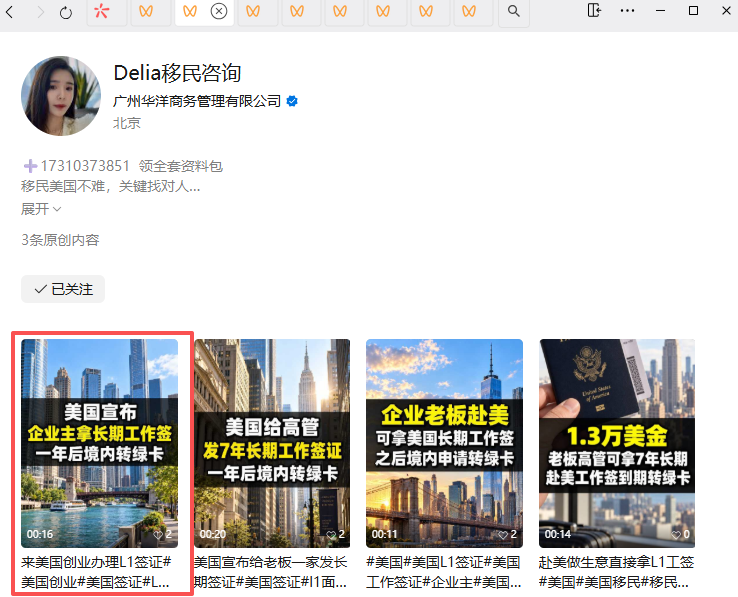Like the 00:14 video via heart icon
Image resolution: width=738 pixels, height=597 pixels.
coord(676,534)
